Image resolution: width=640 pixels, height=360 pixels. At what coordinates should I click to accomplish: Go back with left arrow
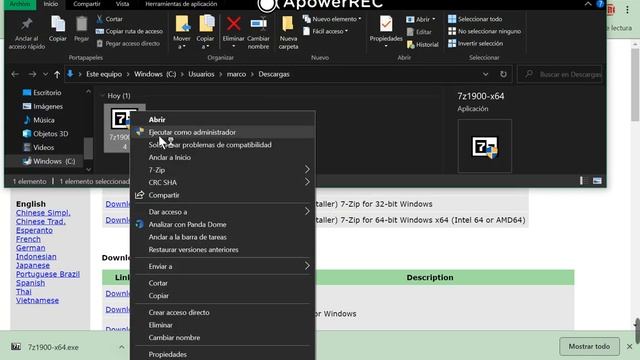coord(15,74)
